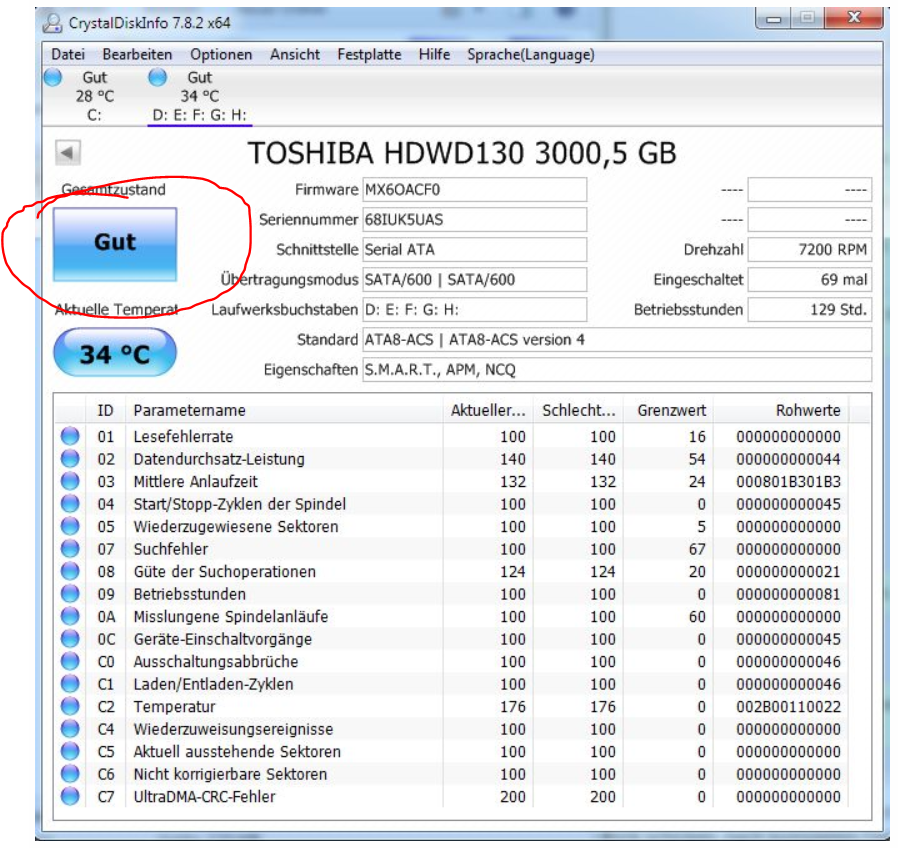Click status icon of Aktuell ausstehende Sektoren row
The width and height of the screenshot is (898, 848).
tap(70, 751)
